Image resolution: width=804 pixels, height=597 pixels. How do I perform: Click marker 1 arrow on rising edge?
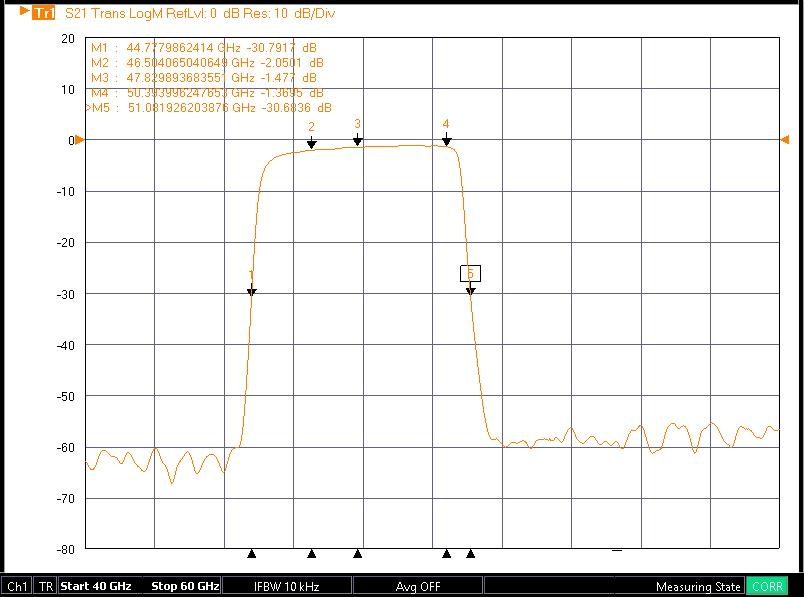[x=252, y=291]
